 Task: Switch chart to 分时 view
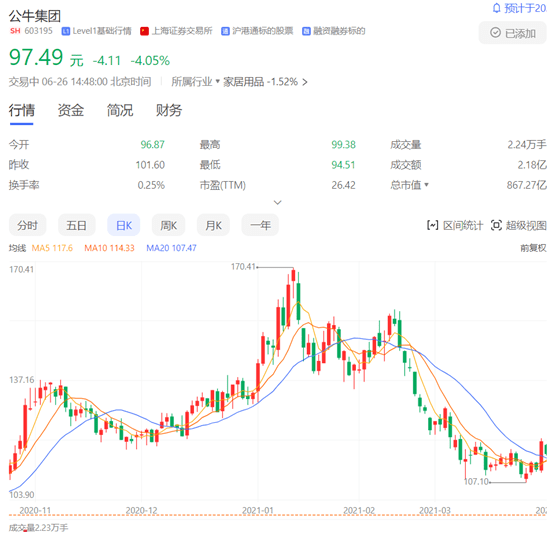(x=27, y=225)
